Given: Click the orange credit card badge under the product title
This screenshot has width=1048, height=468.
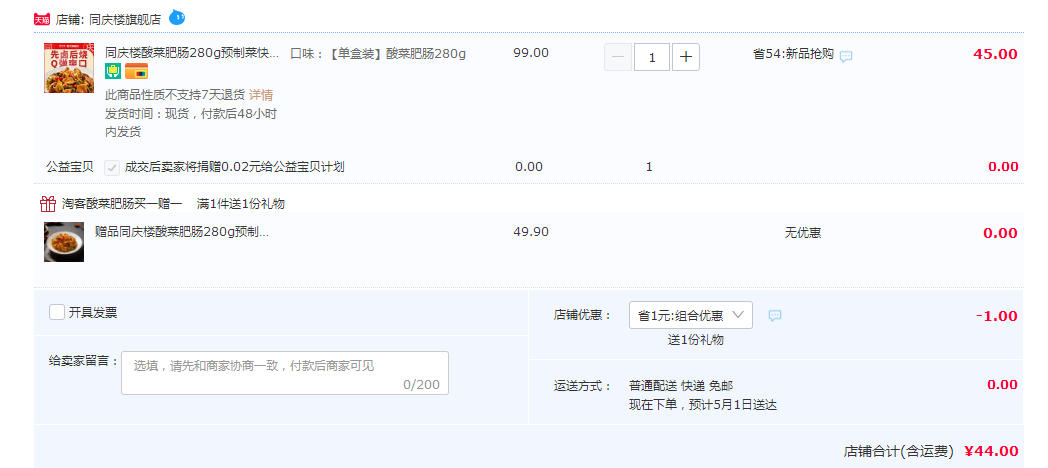Looking at the screenshot, I should (x=136, y=71).
